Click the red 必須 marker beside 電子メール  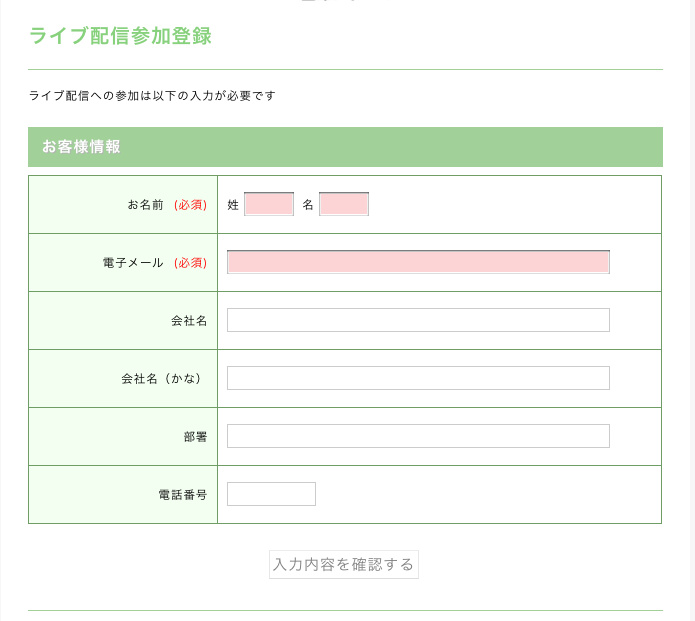[190, 263]
